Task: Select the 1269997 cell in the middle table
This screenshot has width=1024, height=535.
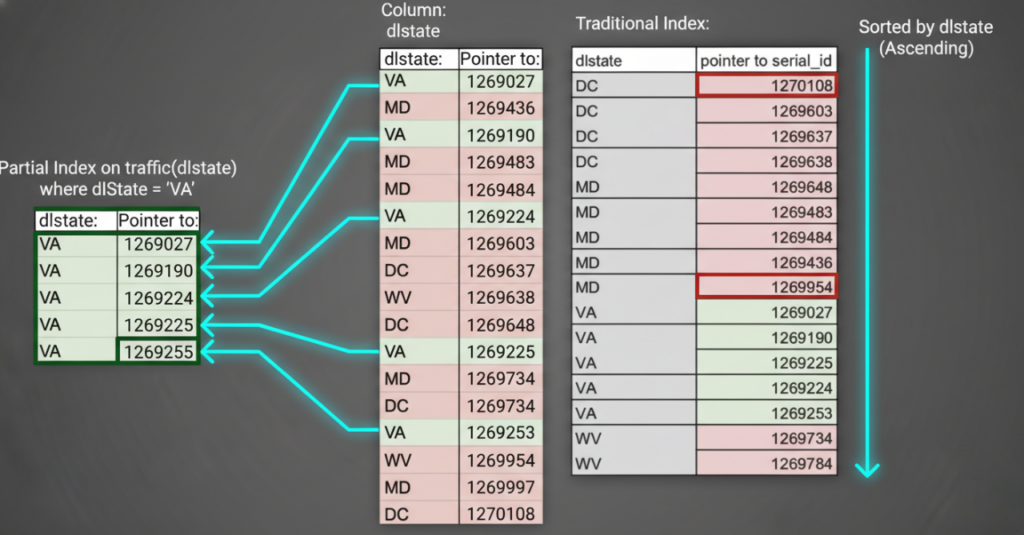Action: click(500, 486)
